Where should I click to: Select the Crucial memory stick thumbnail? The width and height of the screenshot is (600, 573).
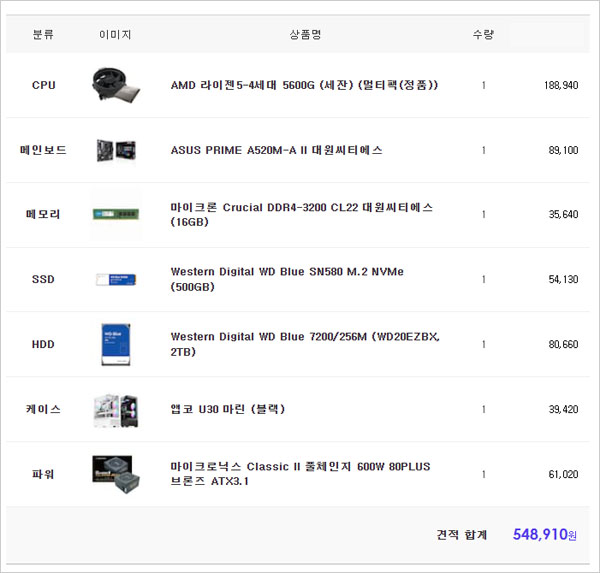[115, 214]
